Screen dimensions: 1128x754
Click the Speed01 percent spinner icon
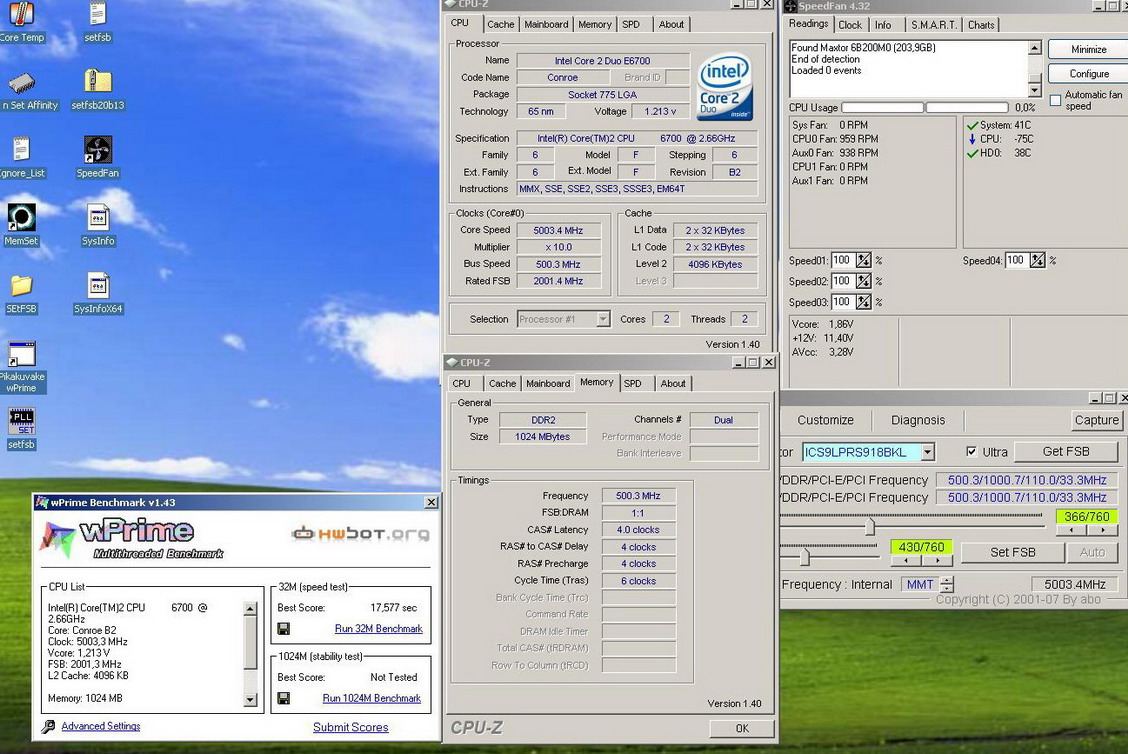pos(863,260)
